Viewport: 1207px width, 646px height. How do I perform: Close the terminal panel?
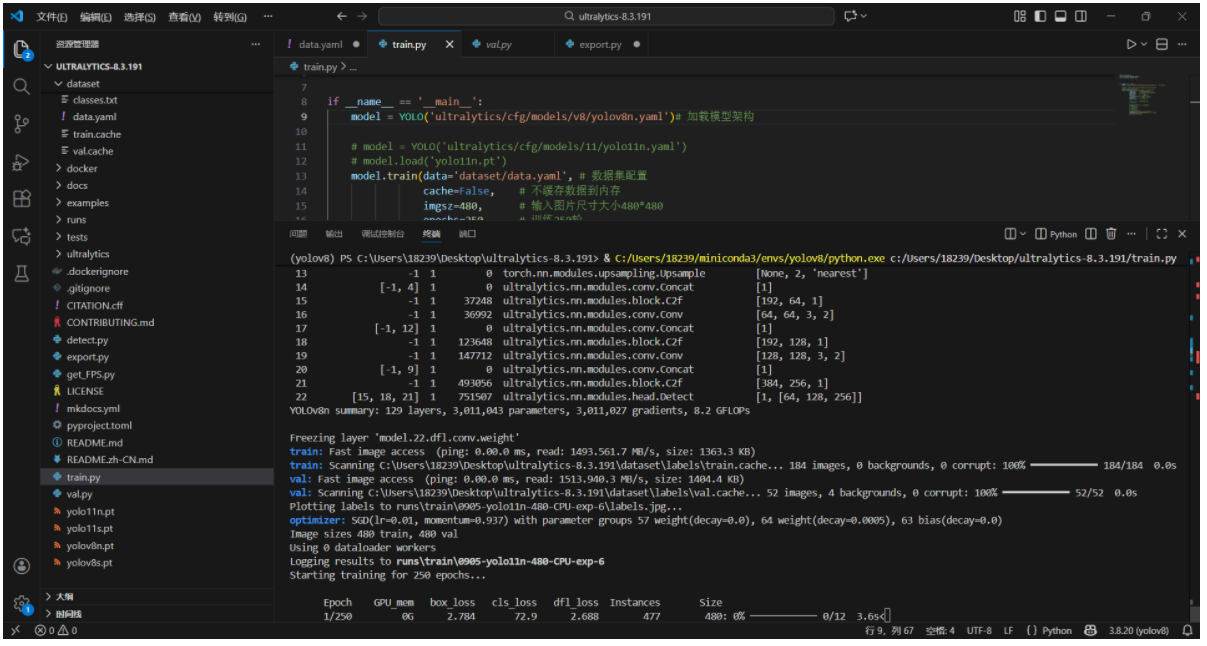[1182, 234]
